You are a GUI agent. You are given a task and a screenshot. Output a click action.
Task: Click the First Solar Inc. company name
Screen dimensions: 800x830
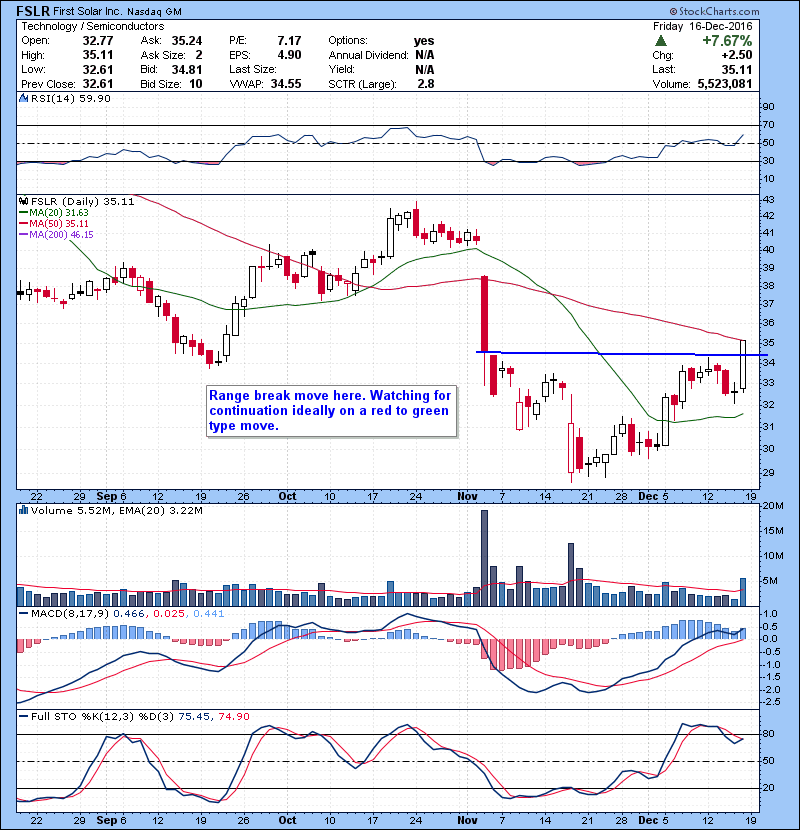pos(88,12)
